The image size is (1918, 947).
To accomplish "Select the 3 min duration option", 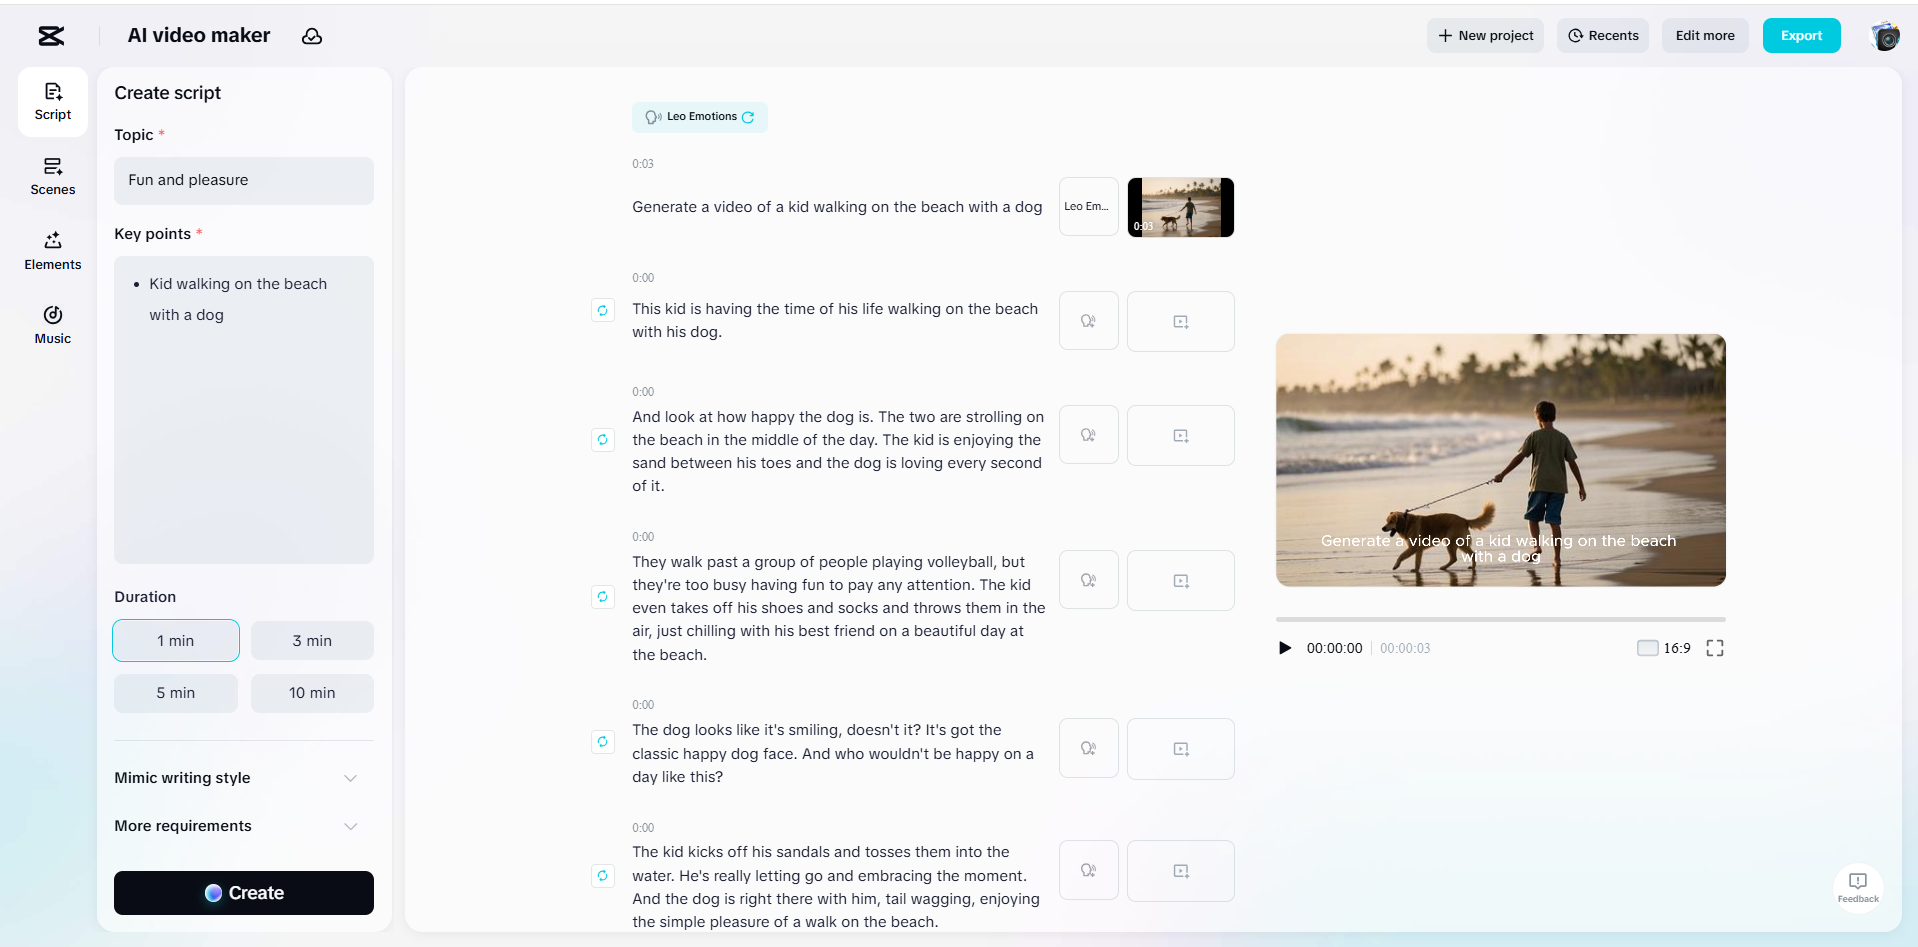I will [x=312, y=641].
